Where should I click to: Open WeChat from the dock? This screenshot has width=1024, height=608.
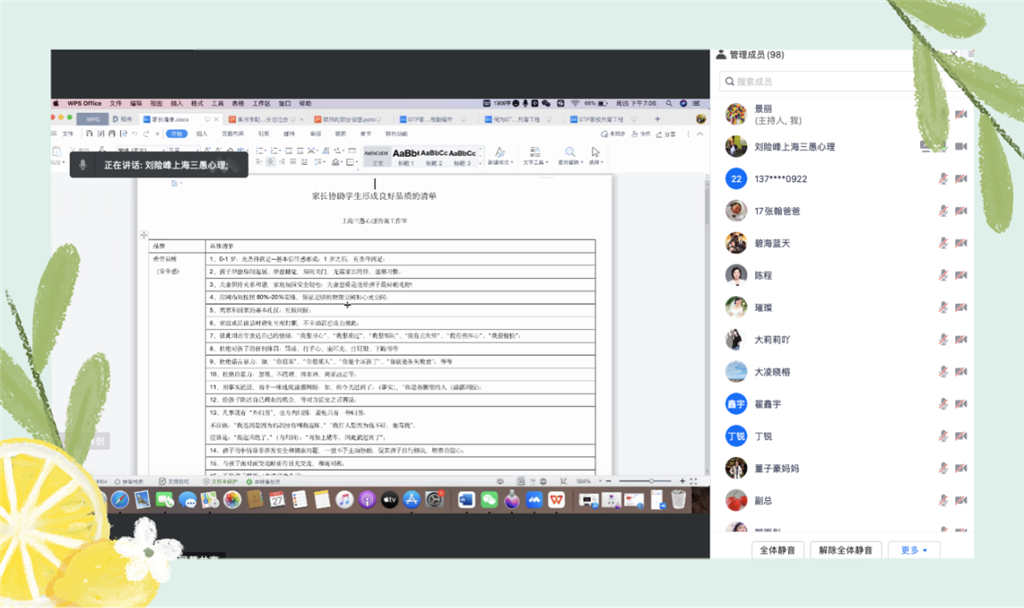coord(489,498)
